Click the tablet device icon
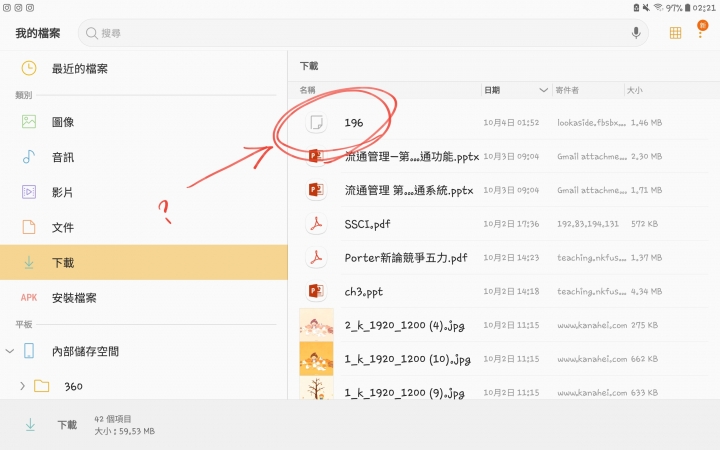 coord(29,351)
